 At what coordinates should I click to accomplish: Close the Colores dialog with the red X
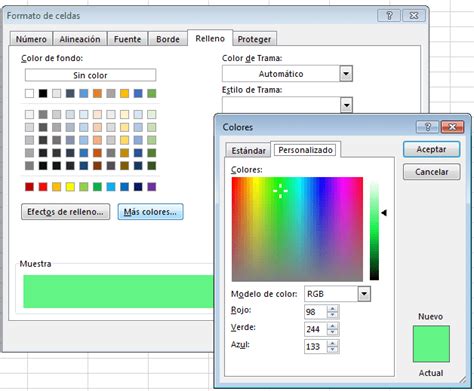pyautogui.click(x=452, y=127)
